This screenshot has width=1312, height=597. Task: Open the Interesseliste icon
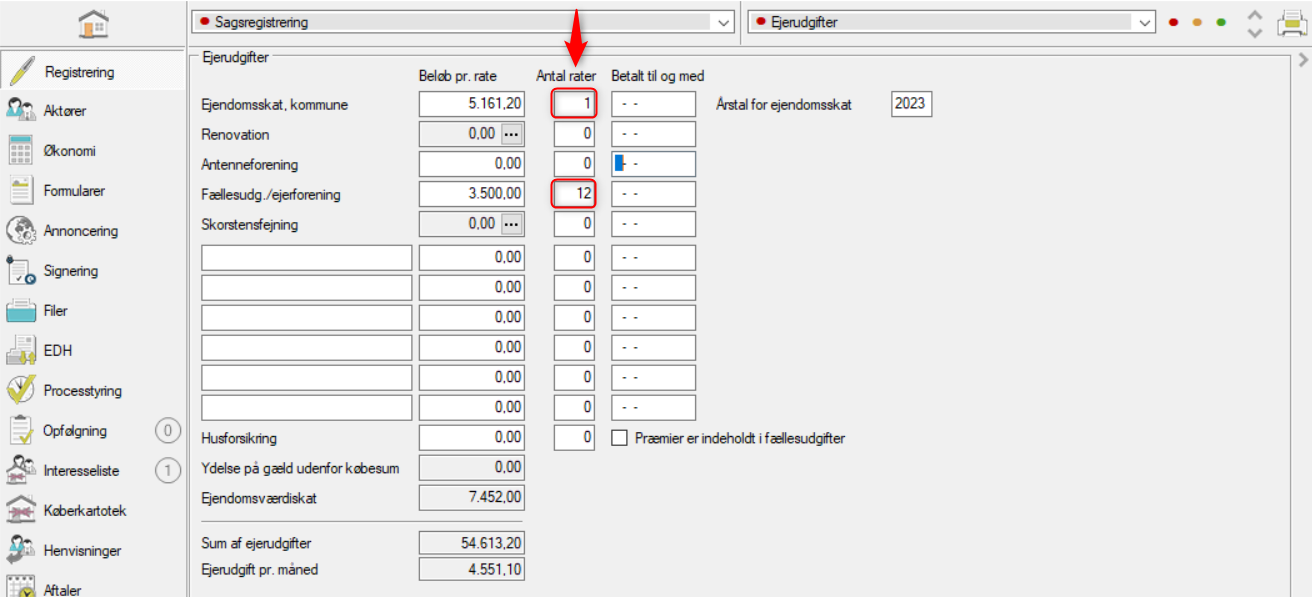21,471
